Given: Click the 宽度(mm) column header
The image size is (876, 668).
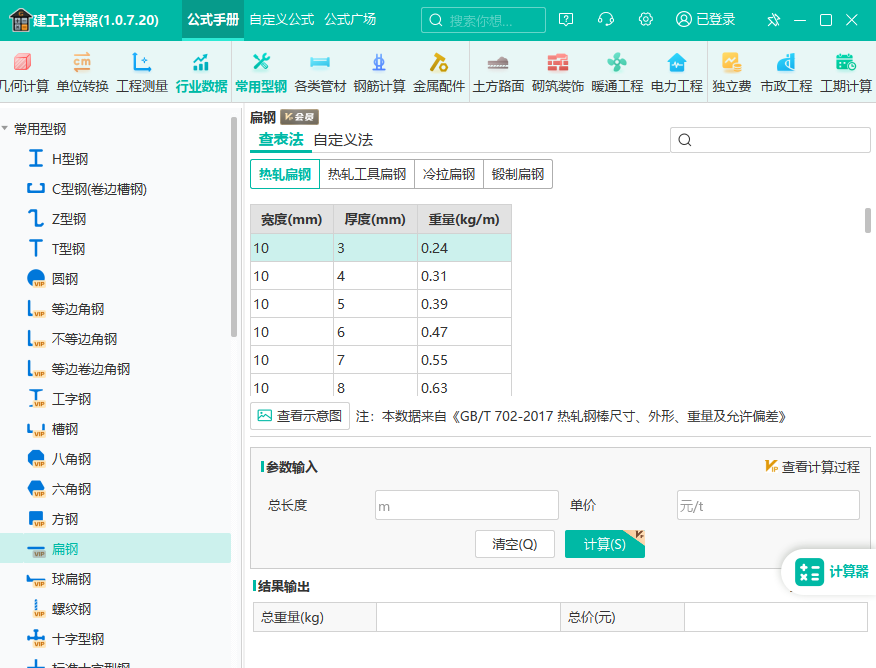Looking at the screenshot, I should tap(292, 220).
